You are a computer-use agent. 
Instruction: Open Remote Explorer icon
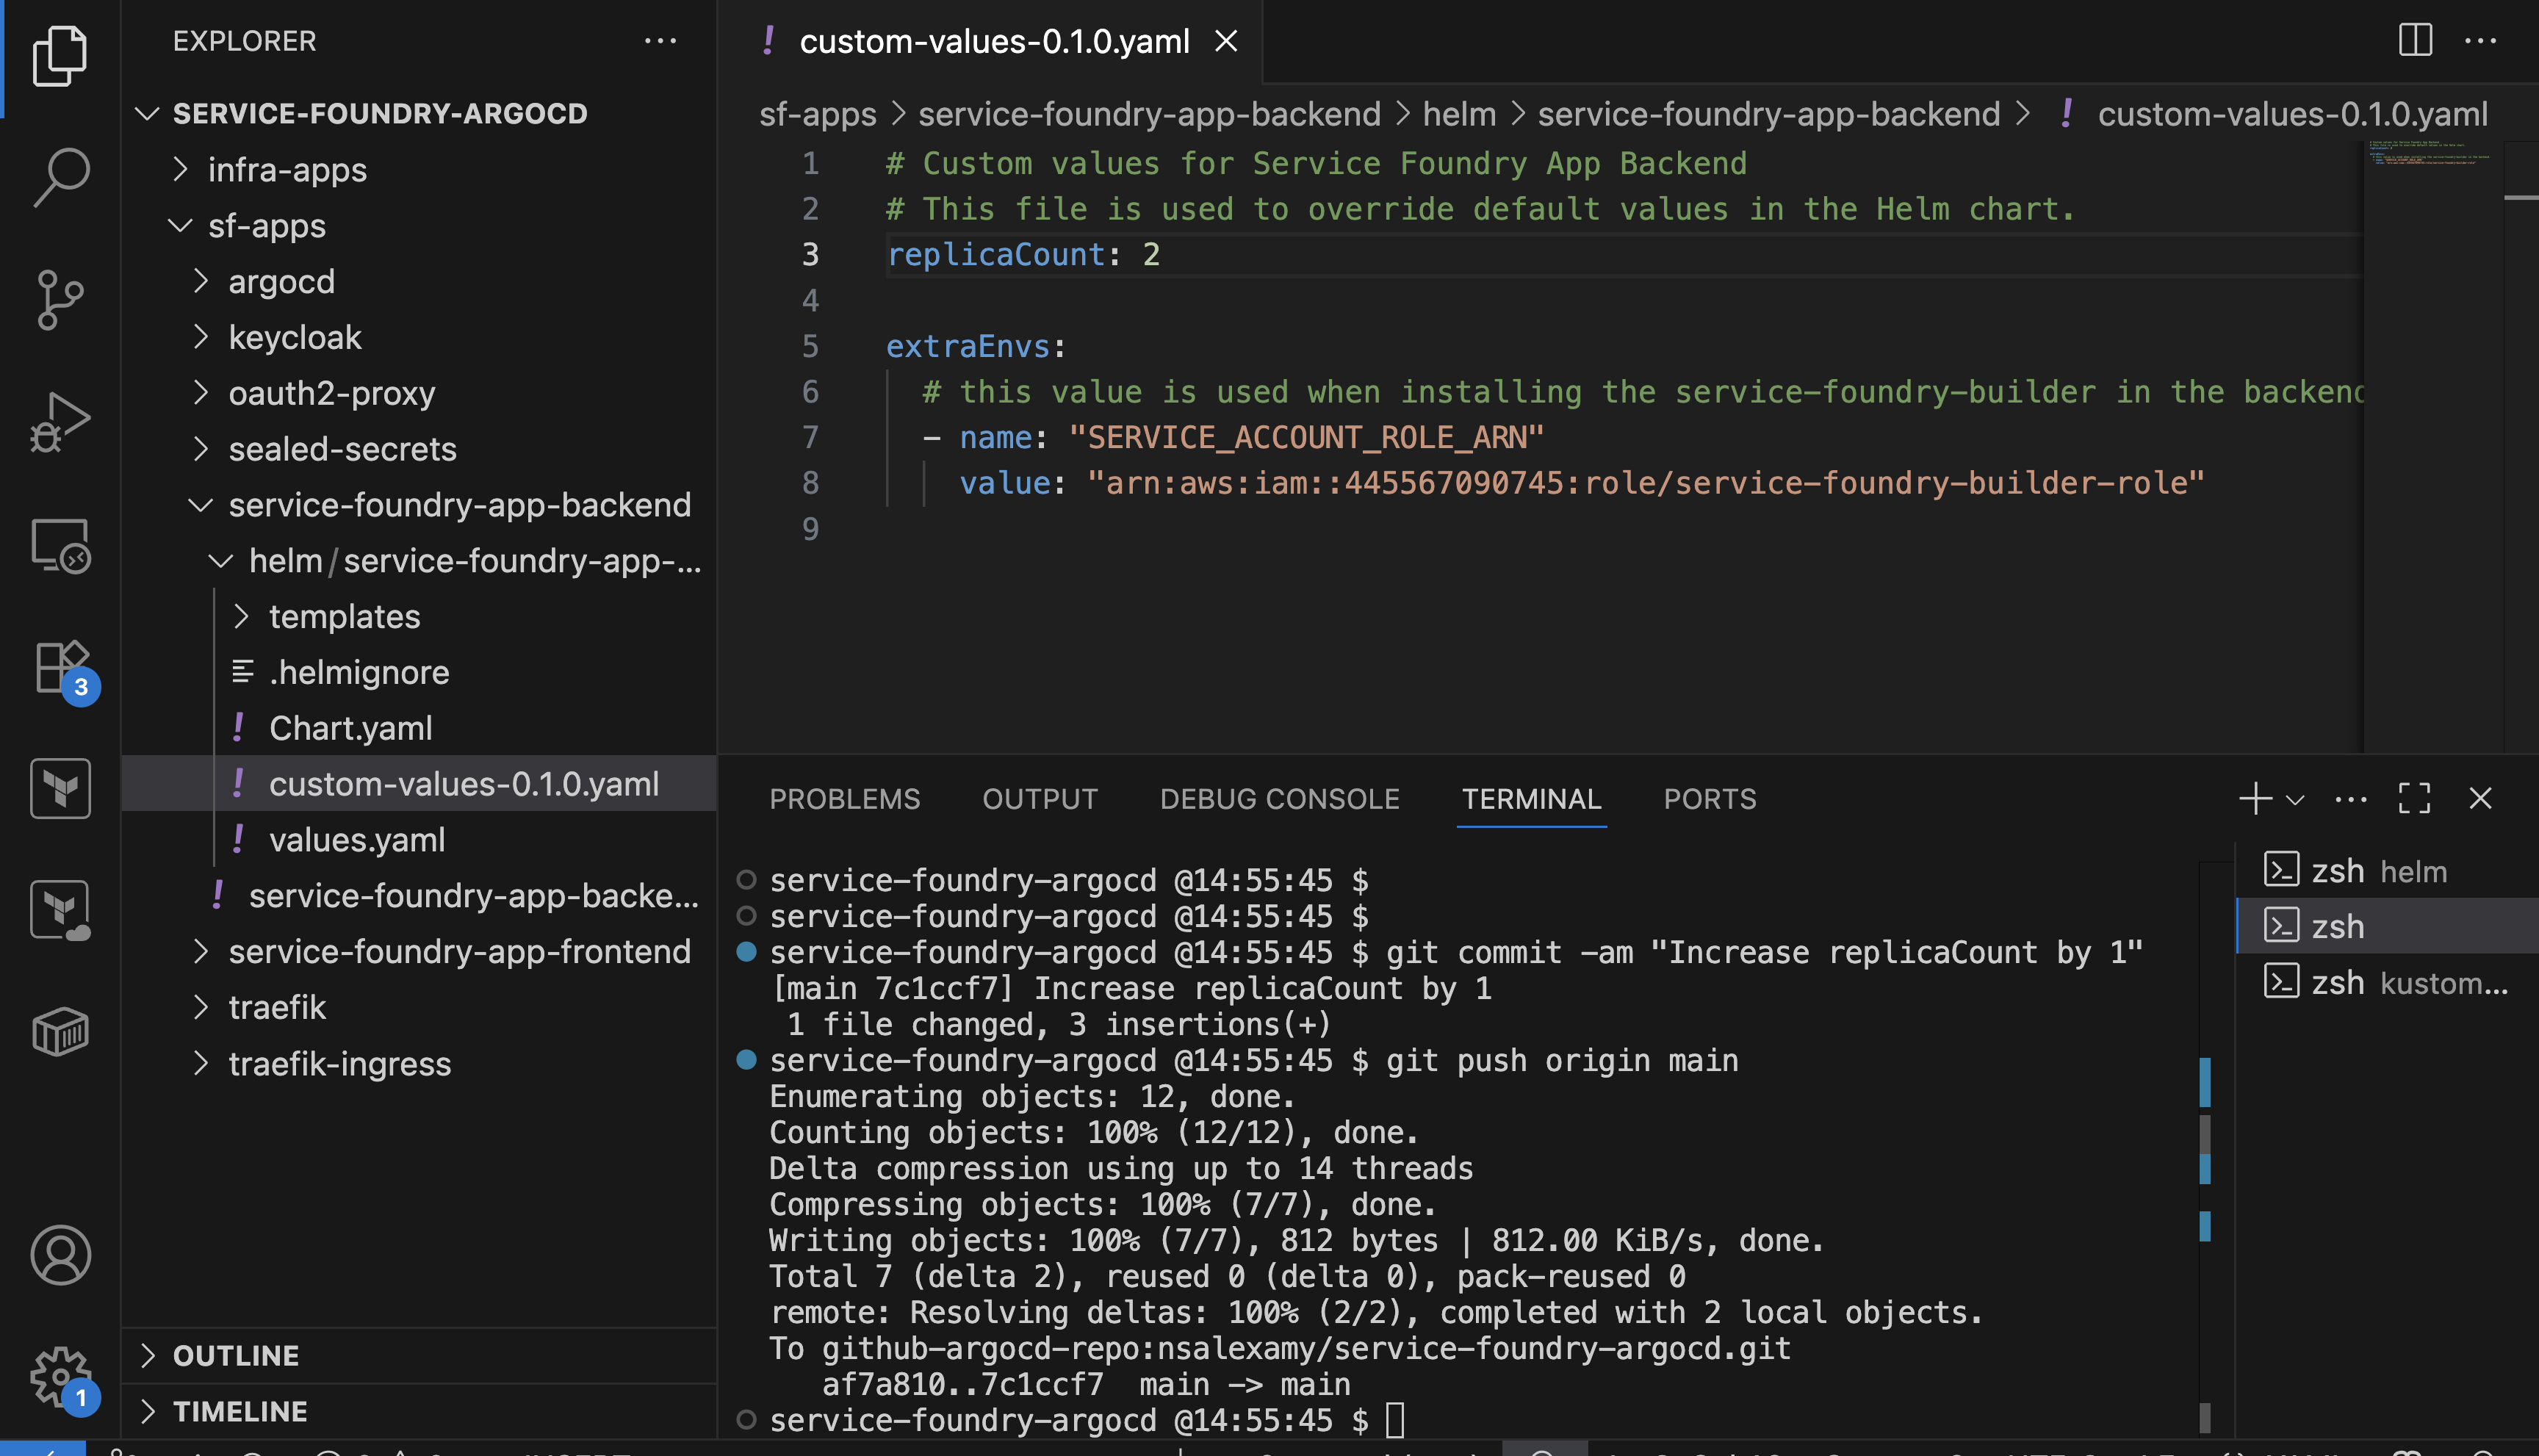pyautogui.click(x=60, y=545)
